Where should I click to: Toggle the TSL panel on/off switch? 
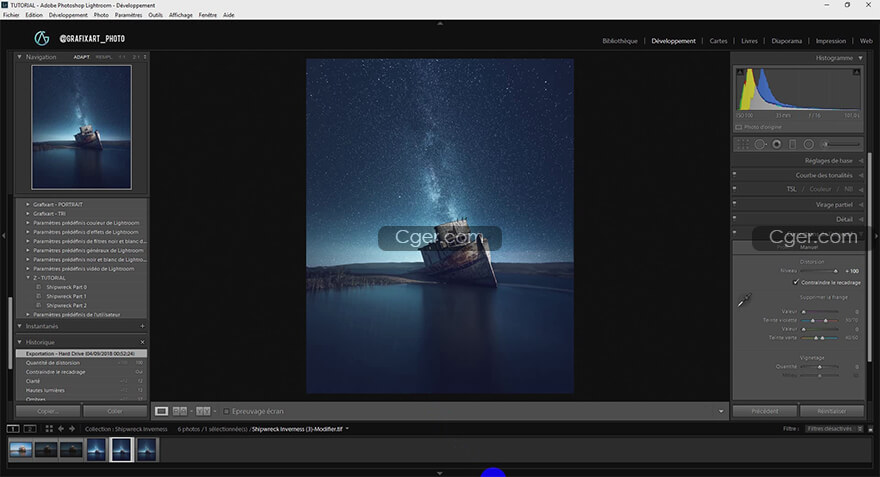pyautogui.click(x=735, y=189)
